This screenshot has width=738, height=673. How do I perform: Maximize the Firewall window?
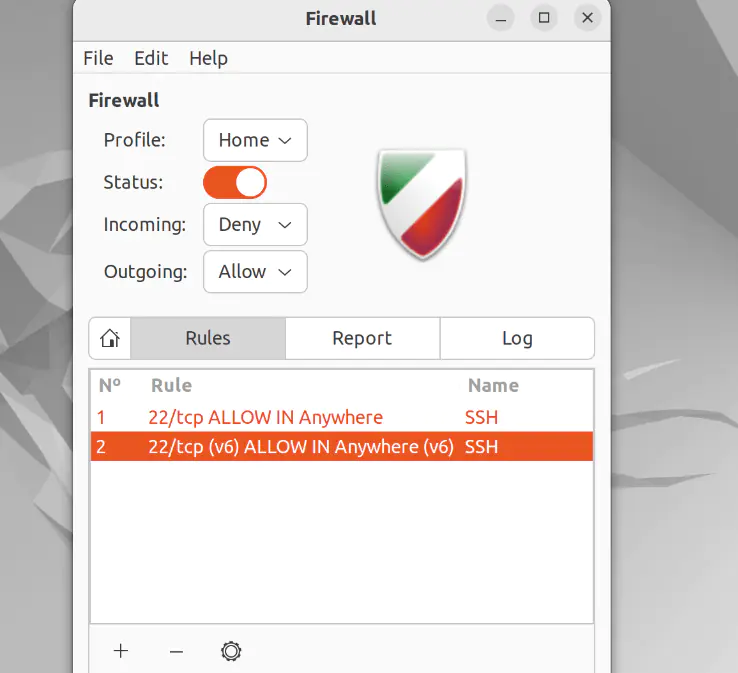point(544,18)
